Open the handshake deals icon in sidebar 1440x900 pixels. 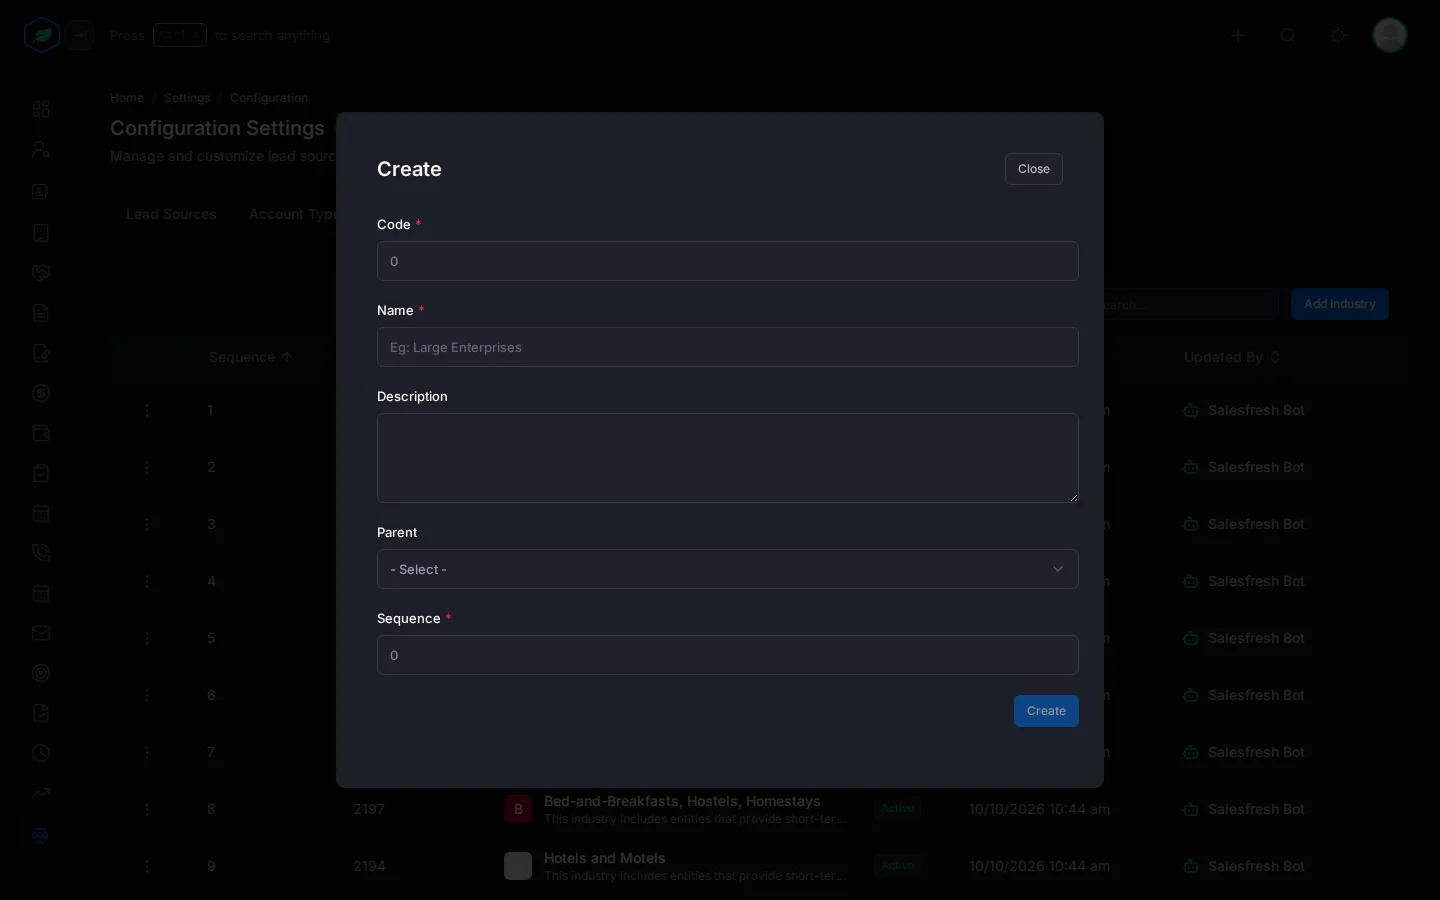pyautogui.click(x=41, y=273)
